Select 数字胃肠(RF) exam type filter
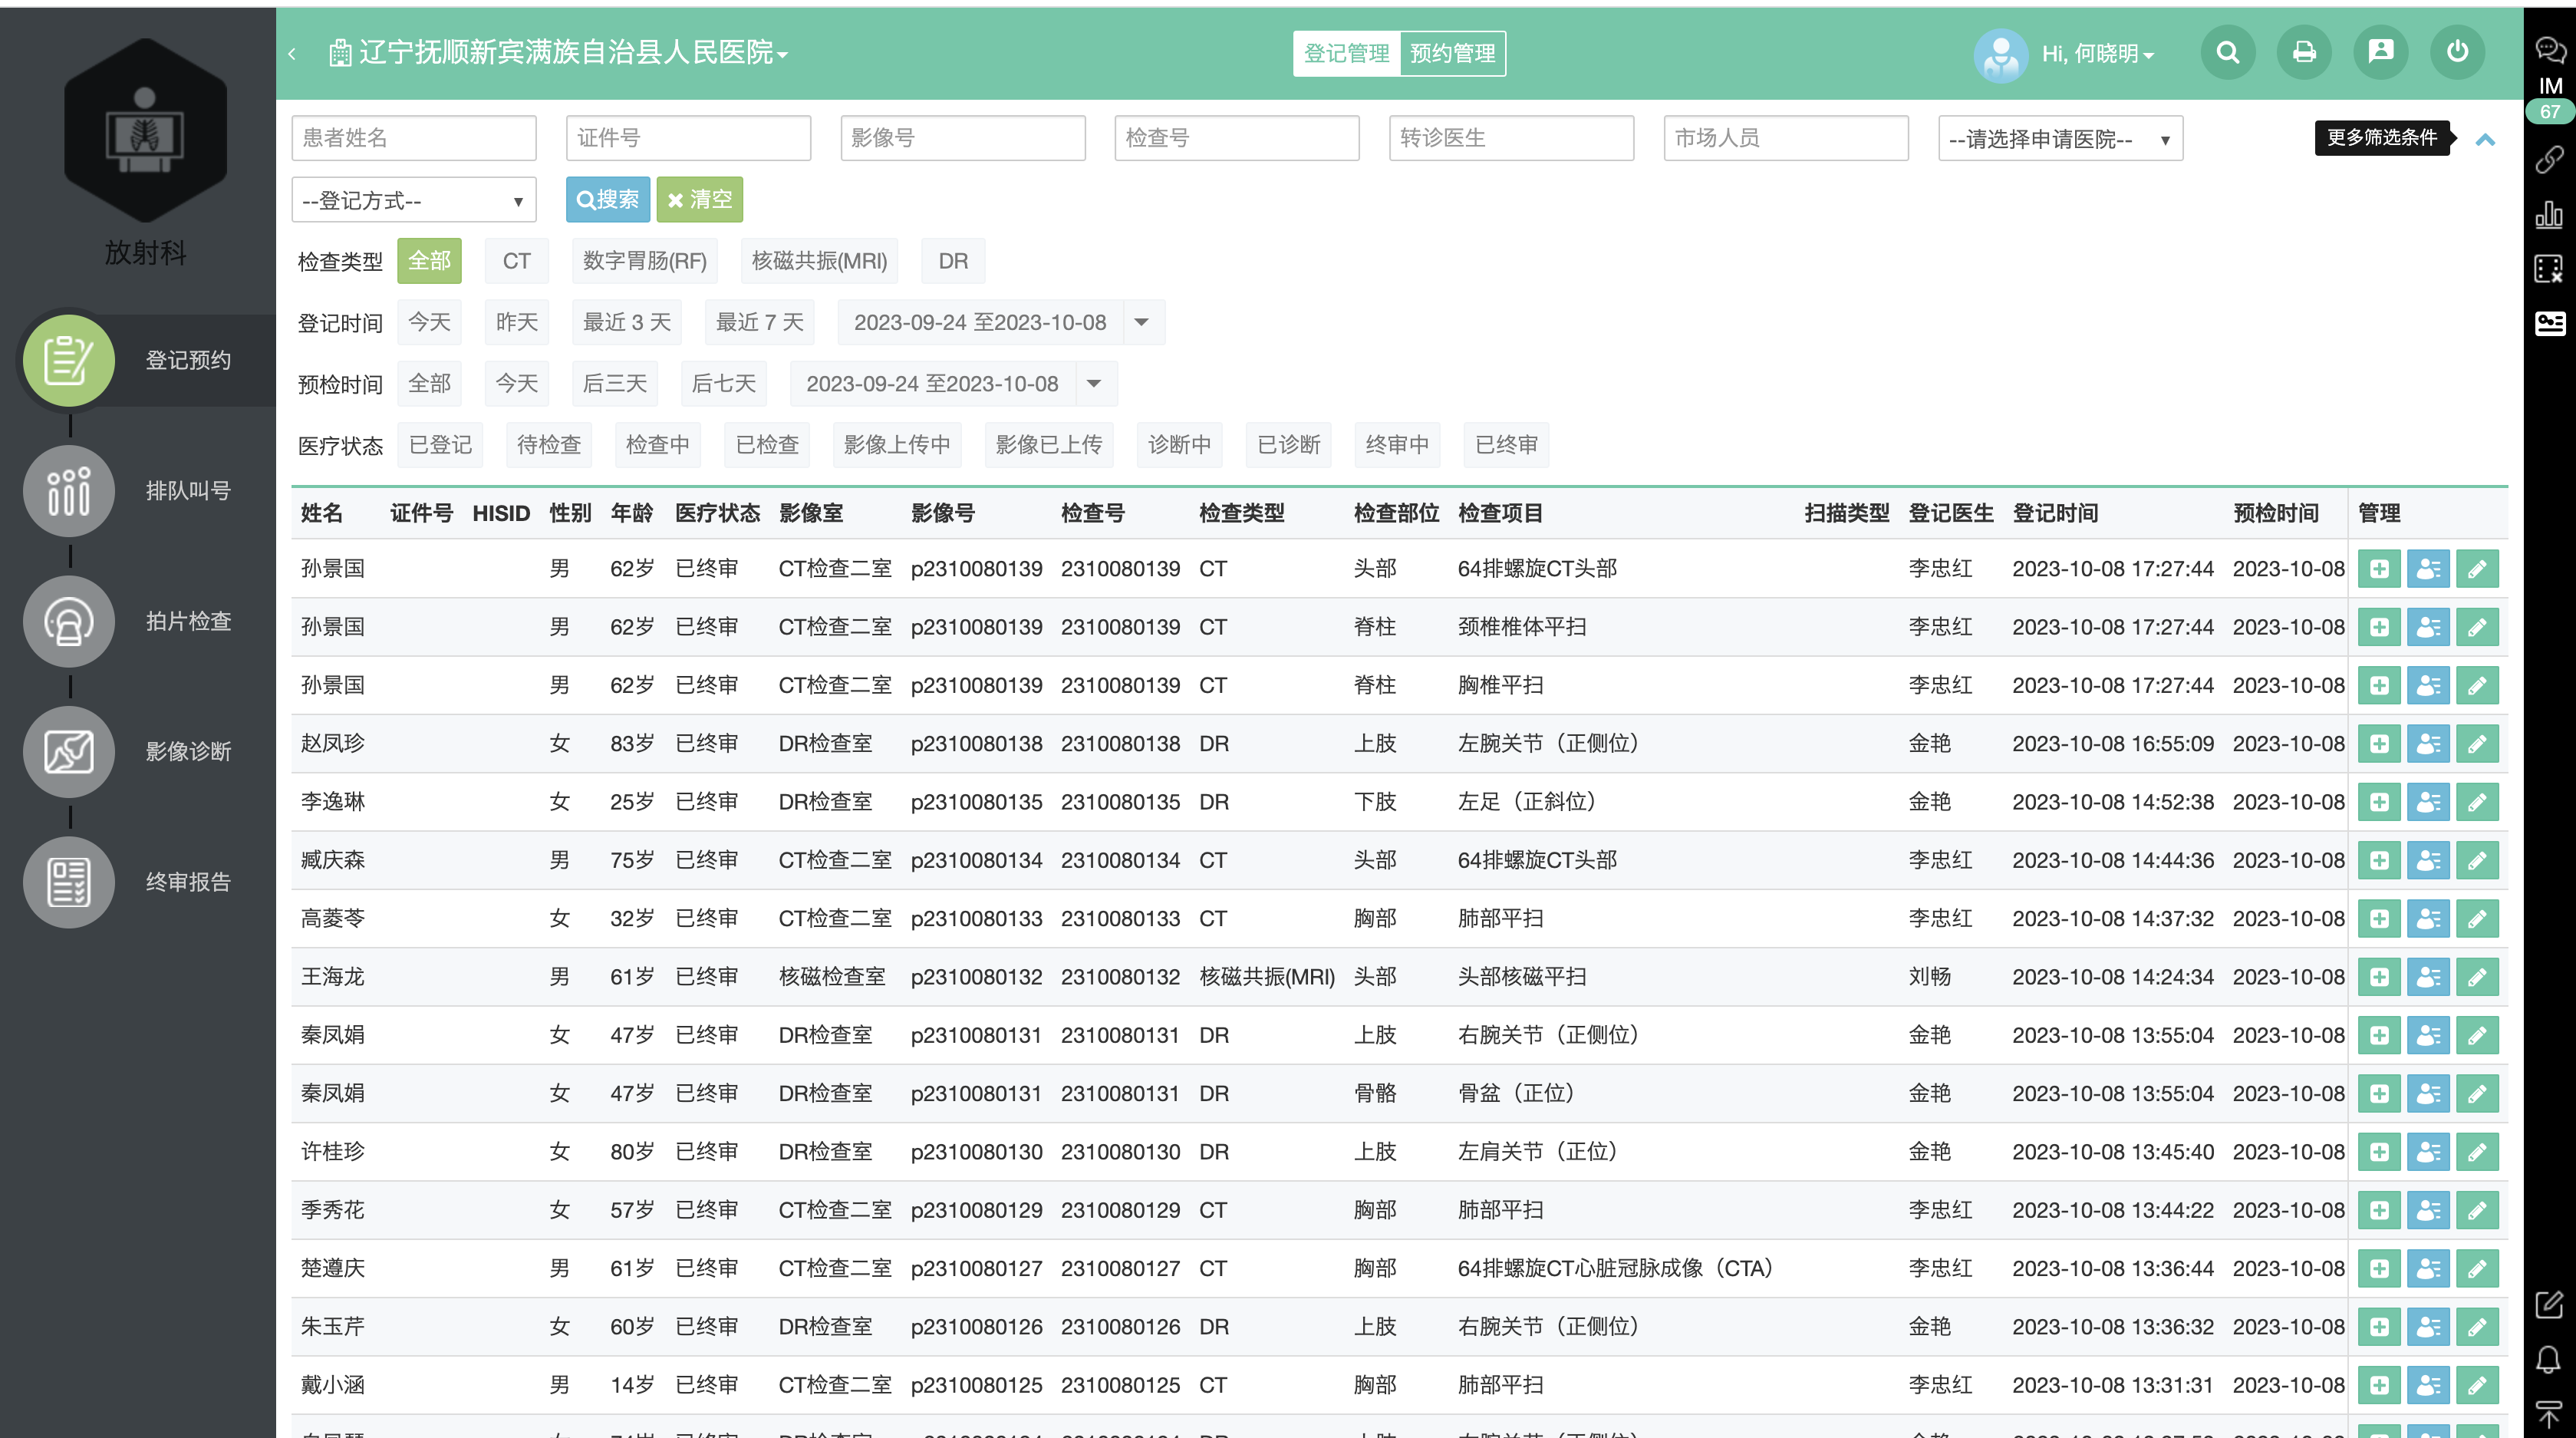This screenshot has width=2576, height=1438. [645, 261]
